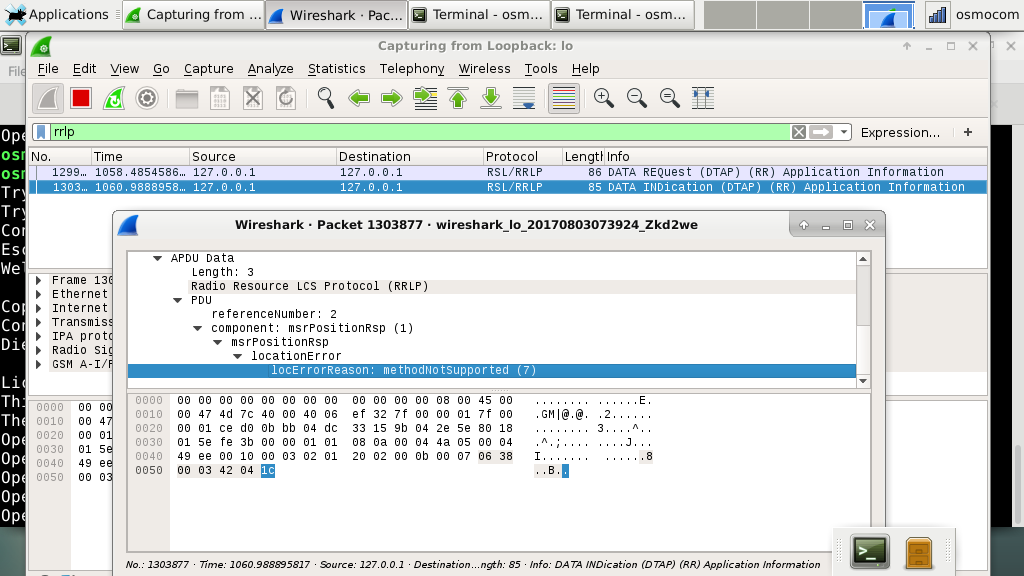Click the display filter bookmark icon
The width and height of the screenshot is (1024, 576).
click(41, 132)
